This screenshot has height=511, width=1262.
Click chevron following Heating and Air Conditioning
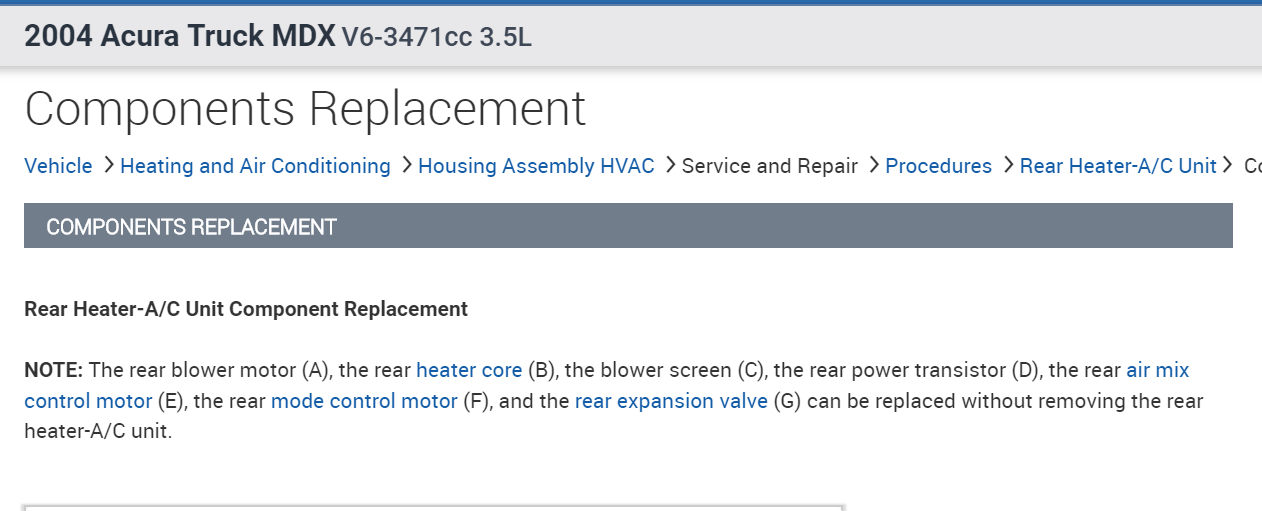tap(406, 165)
